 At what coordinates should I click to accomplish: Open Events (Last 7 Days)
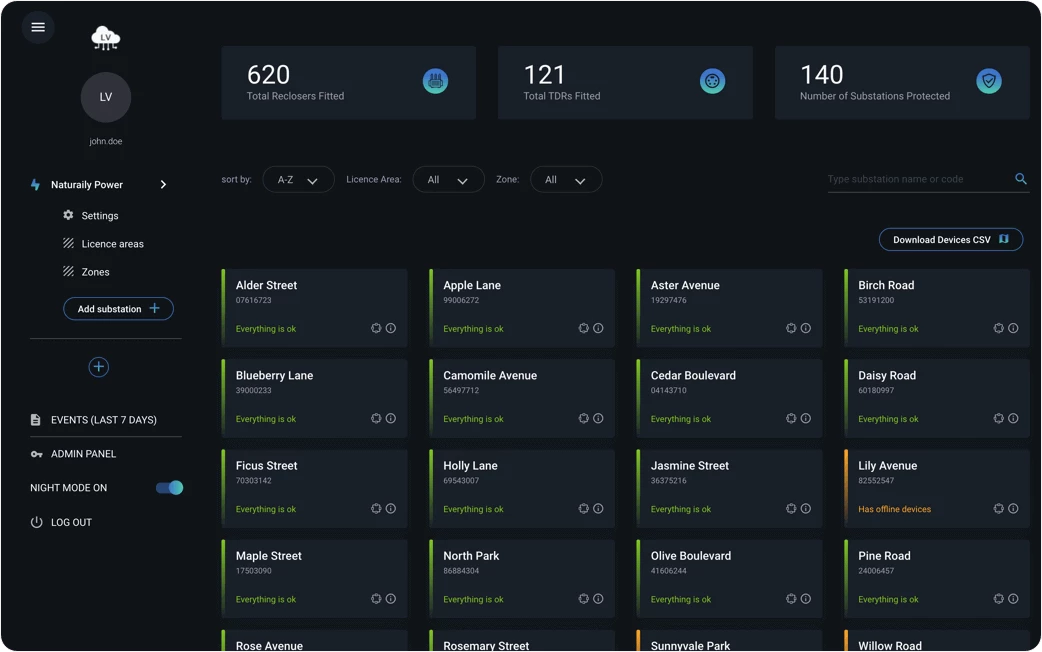[x=94, y=420]
